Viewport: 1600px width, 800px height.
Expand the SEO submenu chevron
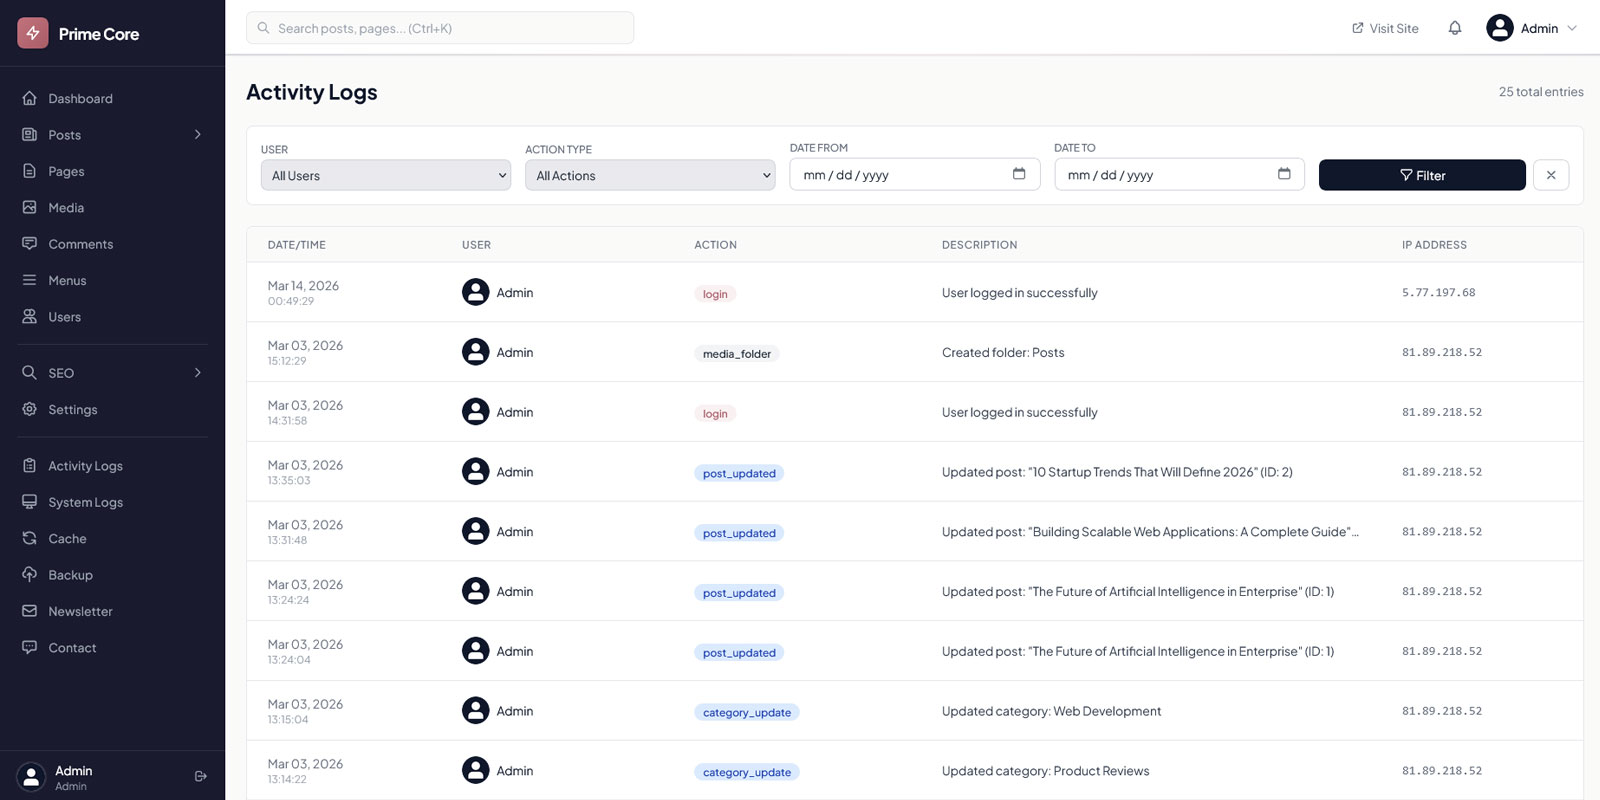(x=198, y=373)
